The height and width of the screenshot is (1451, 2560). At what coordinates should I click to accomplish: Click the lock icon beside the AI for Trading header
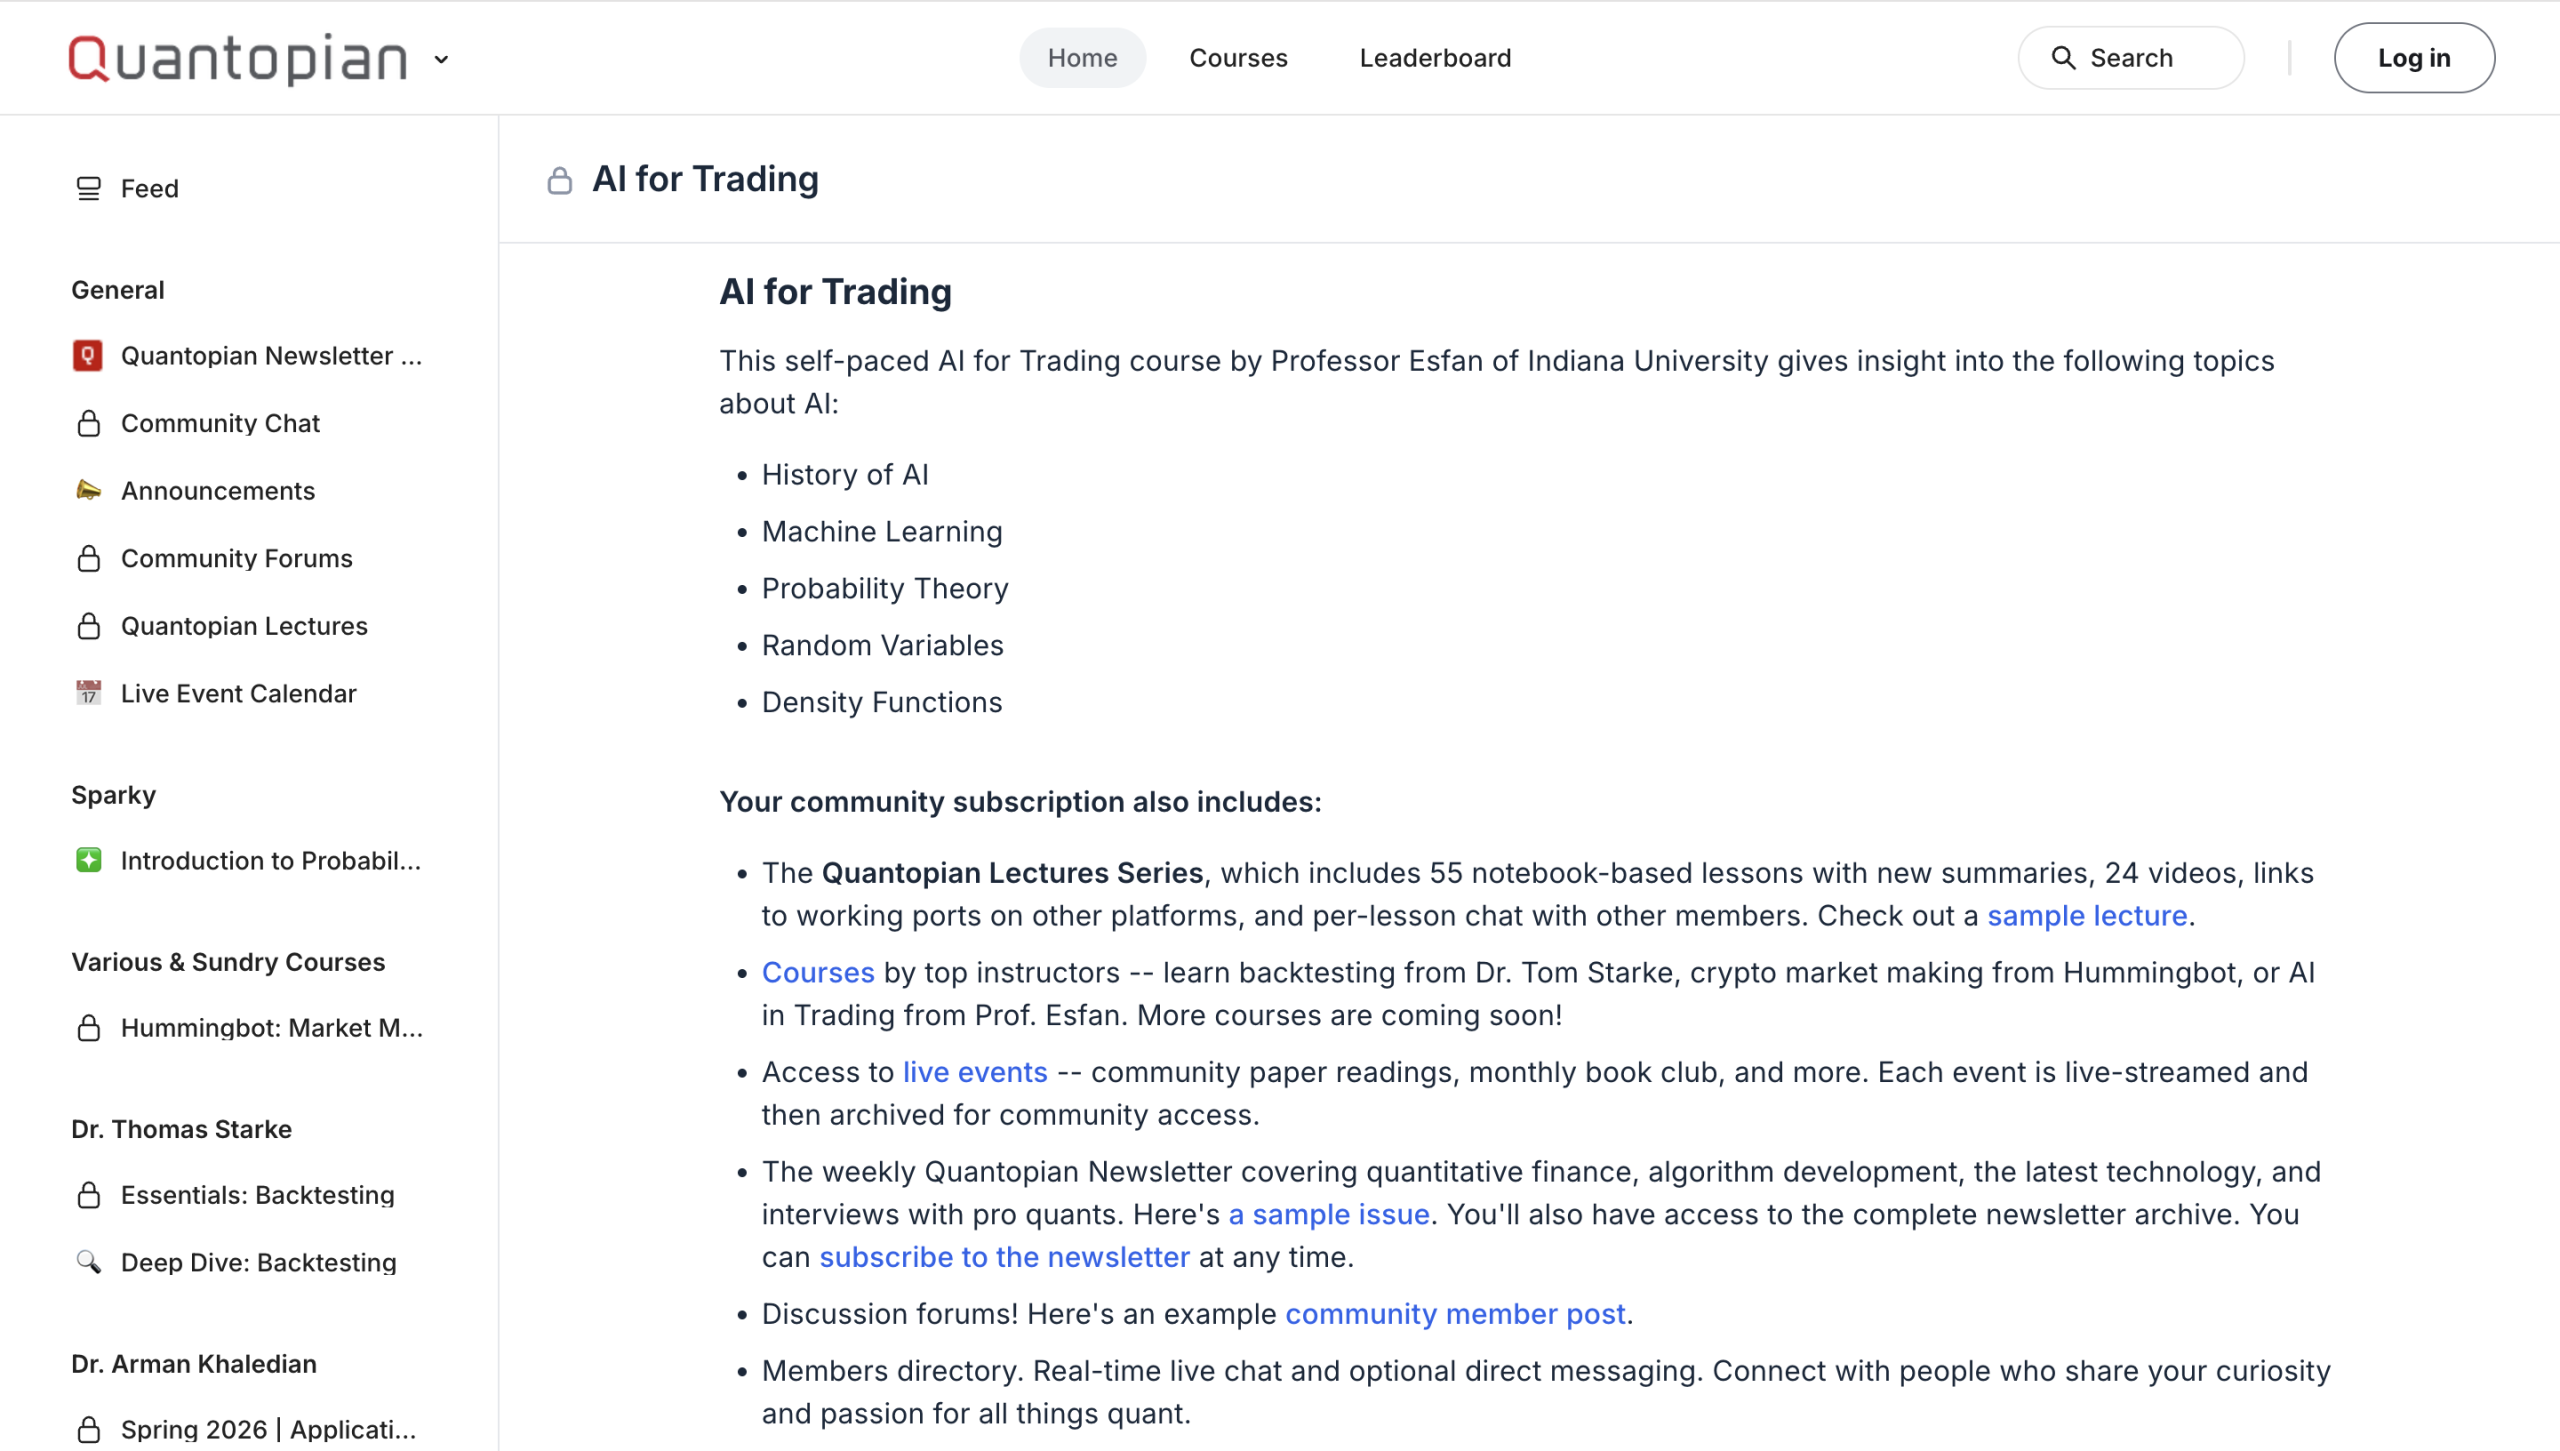pyautogui.click(x=560, y=180)
